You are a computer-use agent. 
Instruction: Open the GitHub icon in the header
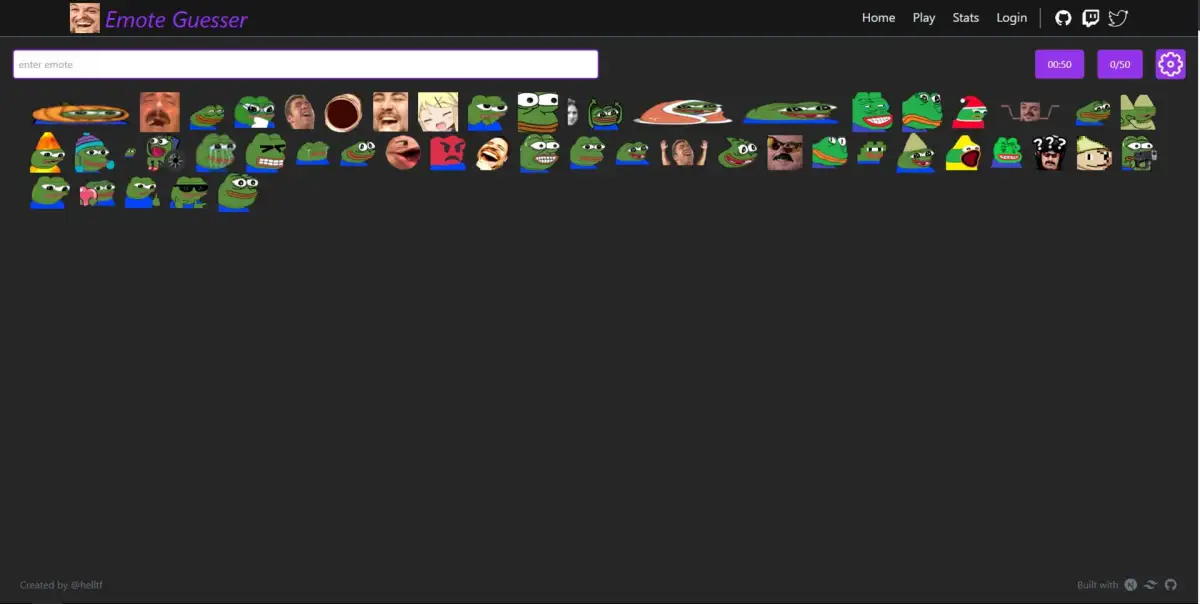pyautogui.click(x=1062, y=17)
